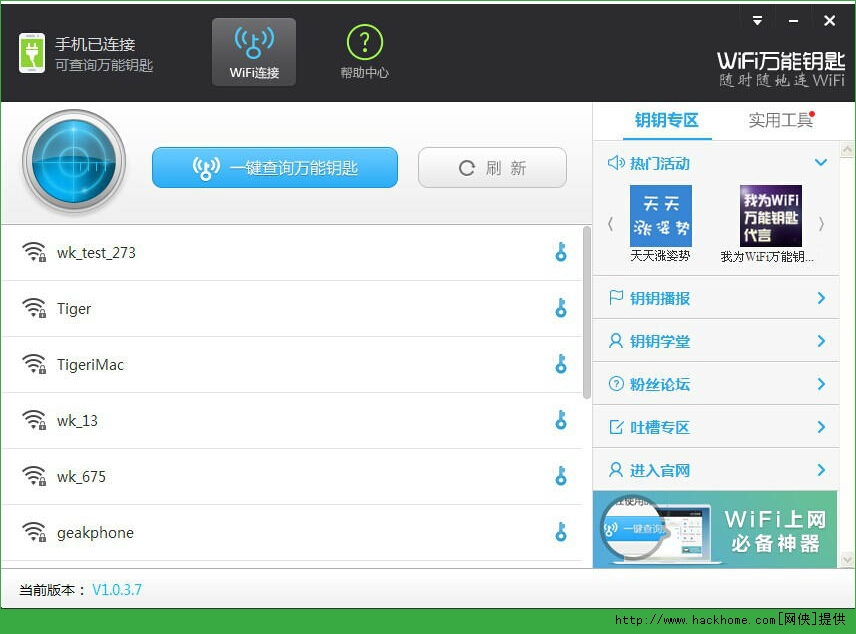Open the 我为WiFi万能钥匙代言 thumbnail
Viewport: 856px width, 634px height.
point(770,216)
